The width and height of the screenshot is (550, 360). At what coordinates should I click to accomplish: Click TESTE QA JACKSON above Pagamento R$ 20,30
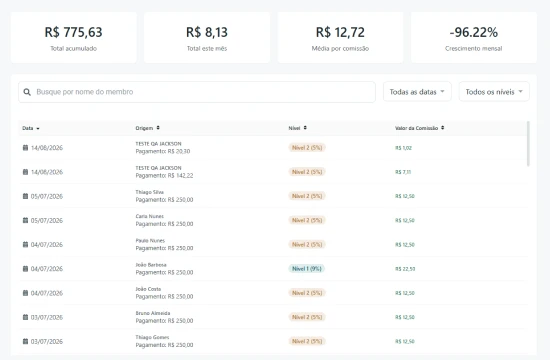(x=159, y=144)
